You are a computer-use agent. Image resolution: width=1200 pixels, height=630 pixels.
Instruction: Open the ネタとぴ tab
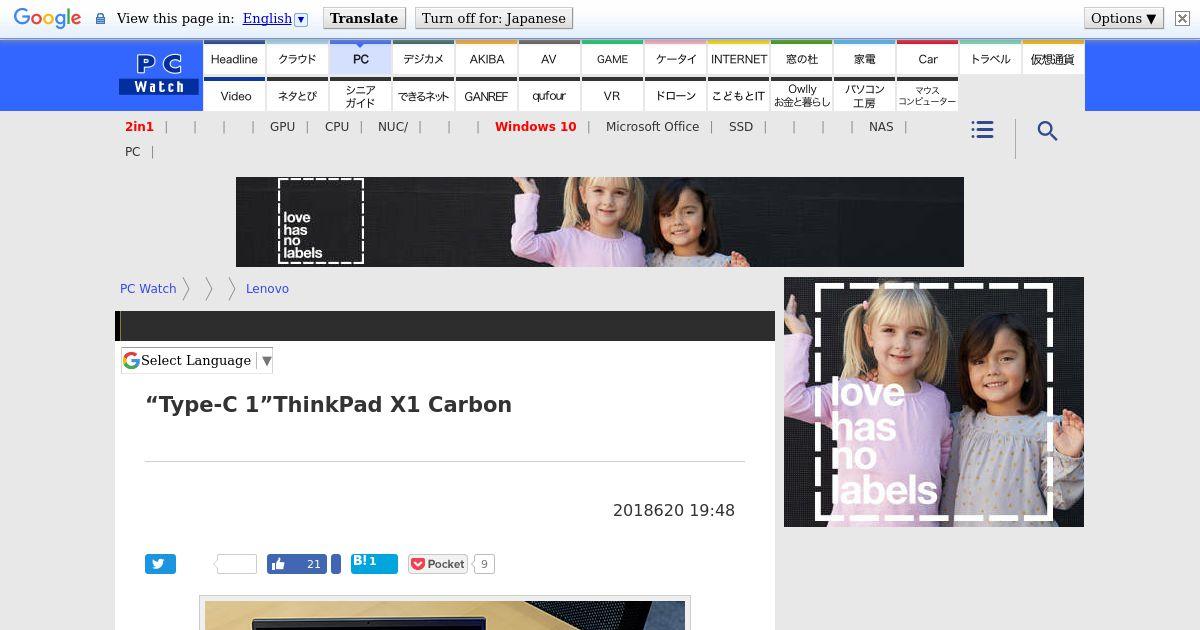[x=297, y=95]
